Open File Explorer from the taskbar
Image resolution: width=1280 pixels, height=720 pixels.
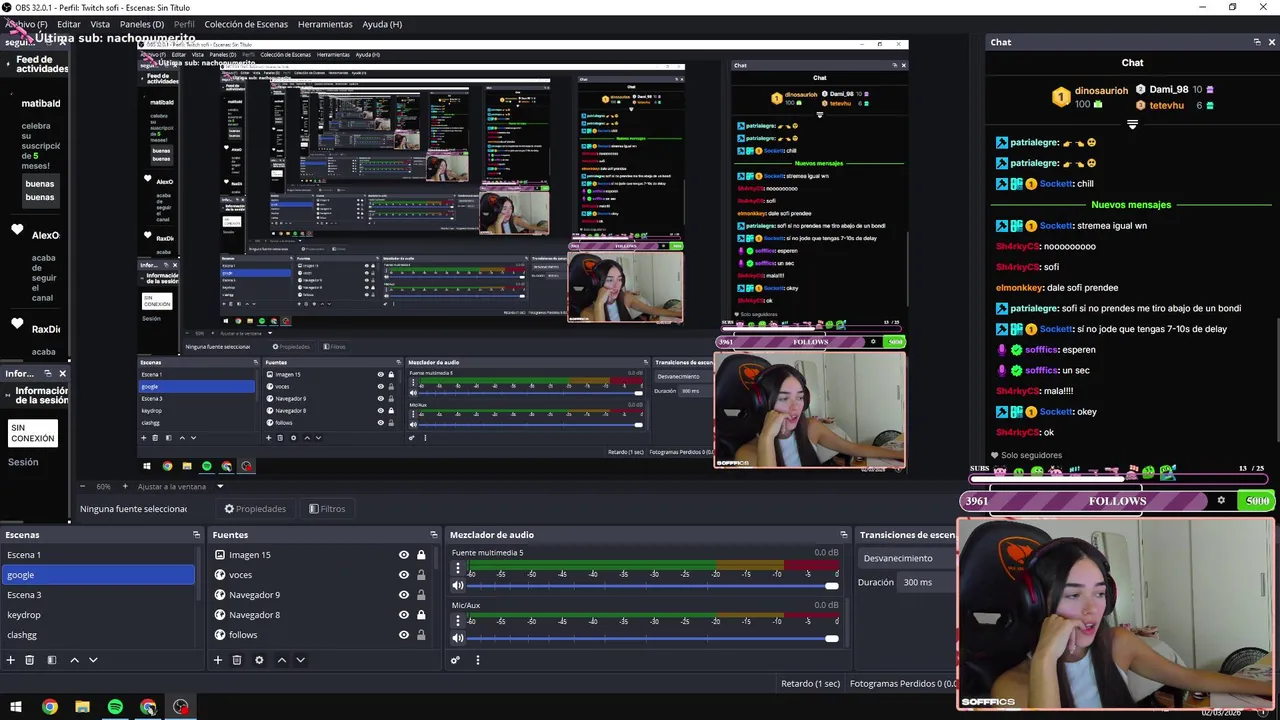point(82,707)
